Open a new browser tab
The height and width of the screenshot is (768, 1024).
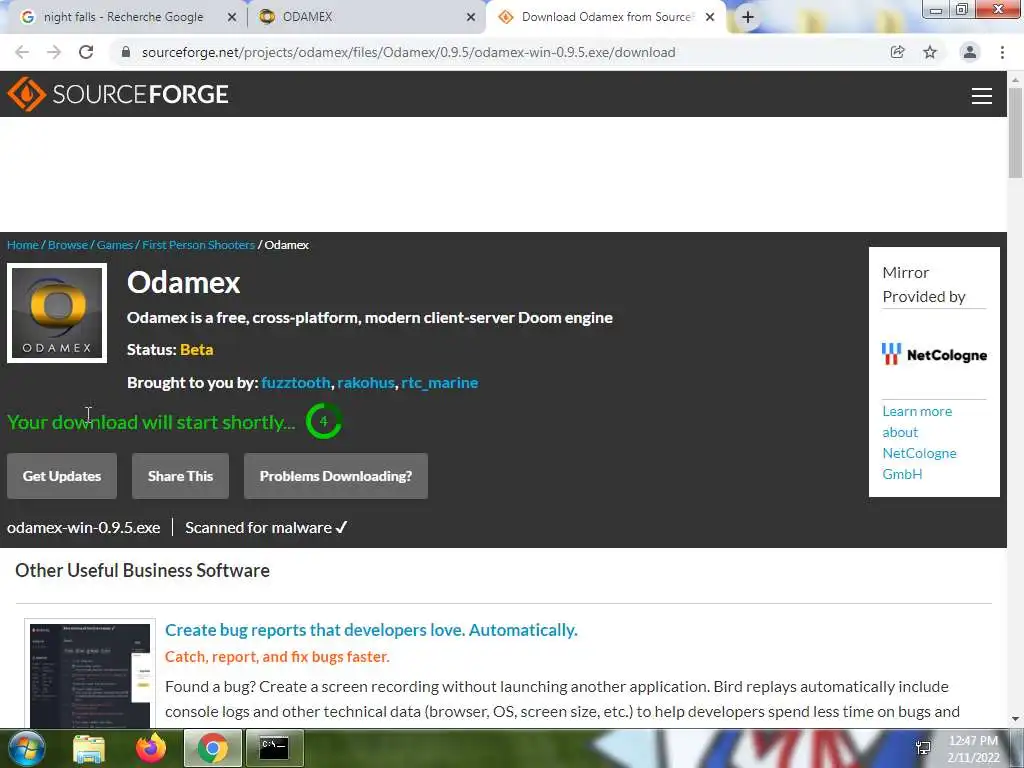click(748, 17)
